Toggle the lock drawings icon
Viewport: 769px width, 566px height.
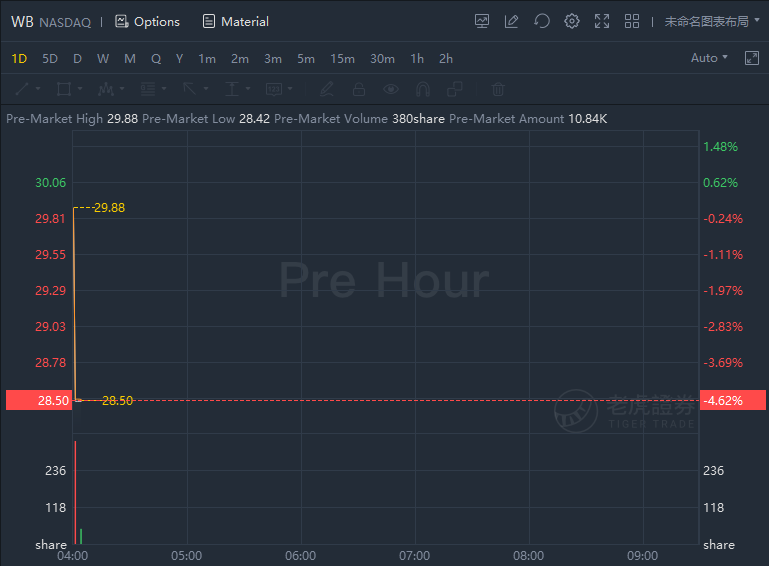pyautogui.click(x=359, y=89)
